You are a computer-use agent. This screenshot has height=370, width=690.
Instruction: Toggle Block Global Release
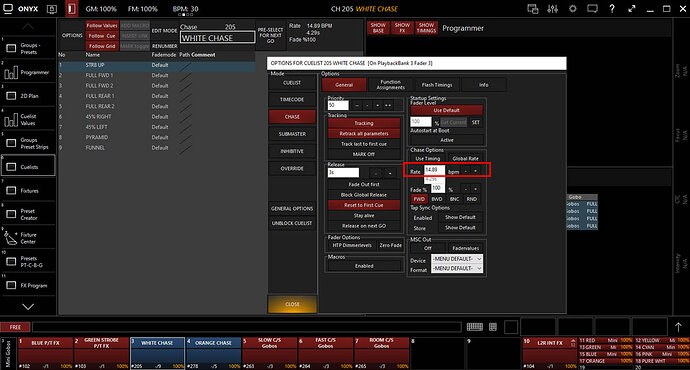click(x=364, y=195)
